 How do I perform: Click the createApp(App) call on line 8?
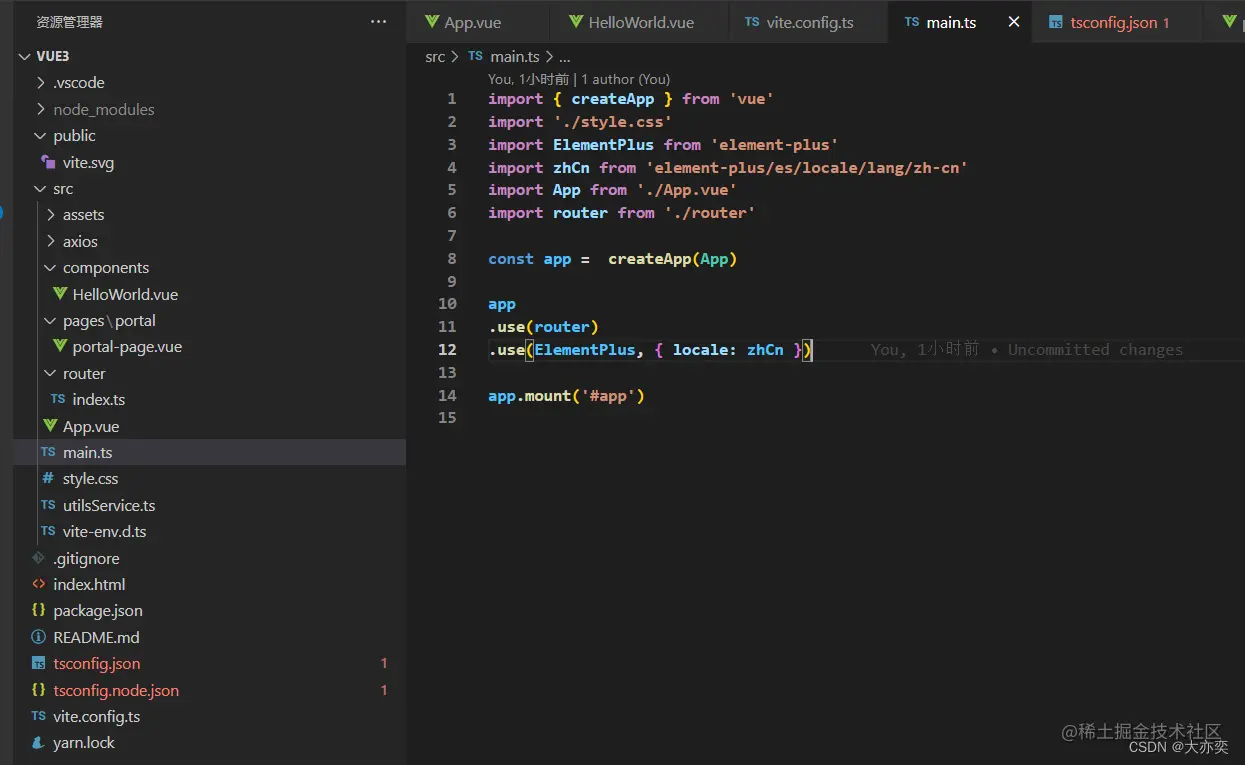click(672, 259)
